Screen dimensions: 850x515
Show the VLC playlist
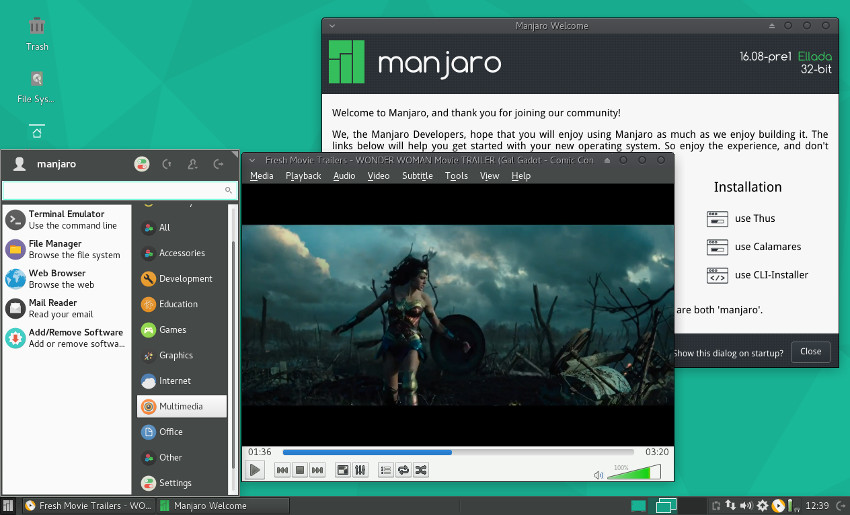tap(385, 470)
